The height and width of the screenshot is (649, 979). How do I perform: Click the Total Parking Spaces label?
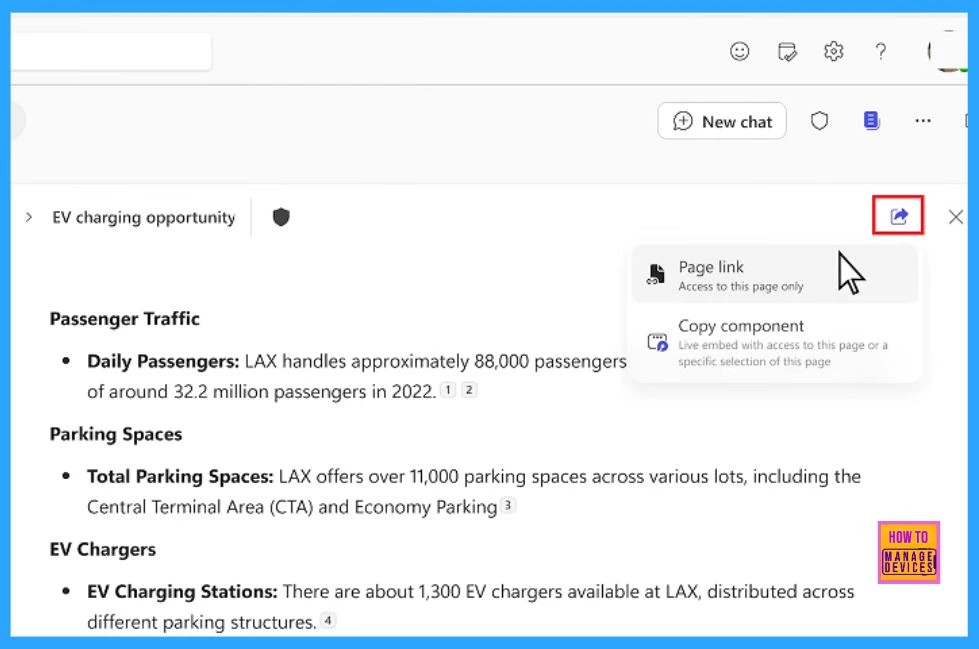[x=180, y=477]
